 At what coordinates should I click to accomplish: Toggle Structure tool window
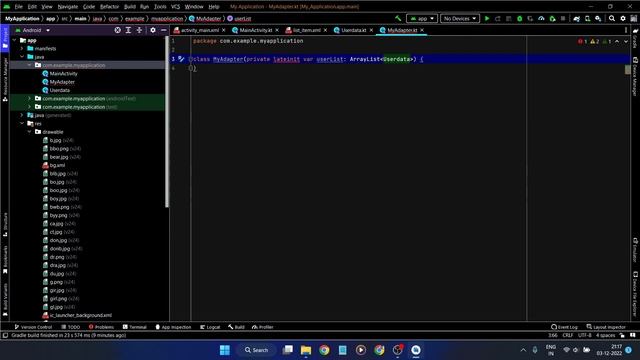pyautogui.click(x=5, y=224)
